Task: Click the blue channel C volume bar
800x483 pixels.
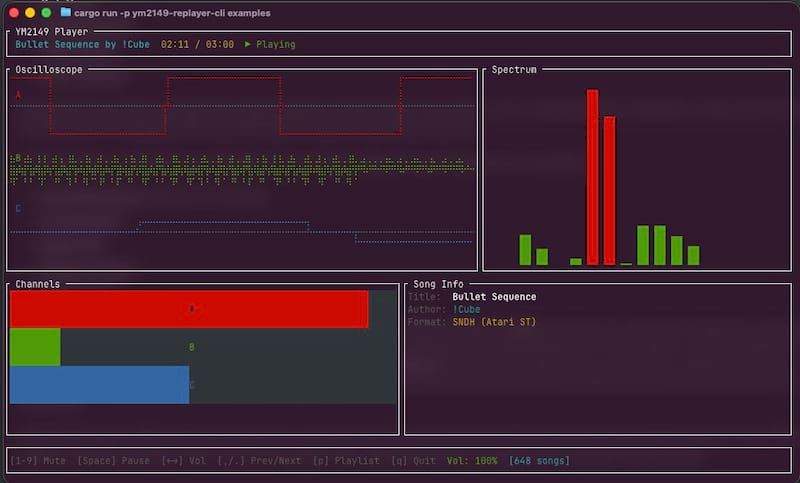Action: pyautogui.click(x=99, y=385)
